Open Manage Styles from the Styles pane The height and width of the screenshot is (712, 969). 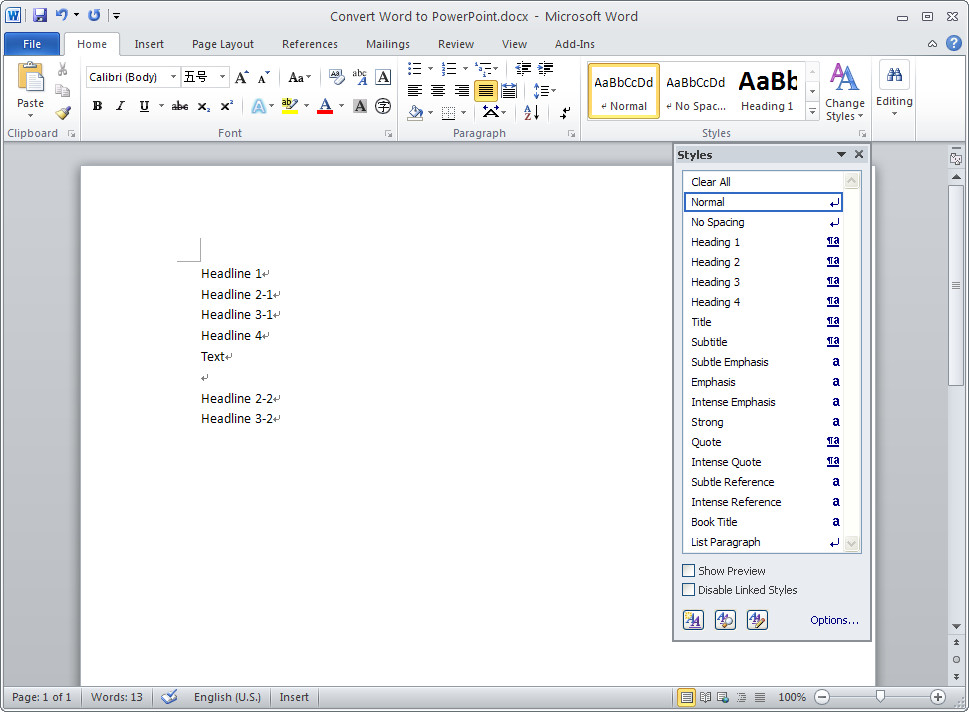click(757, 619)
